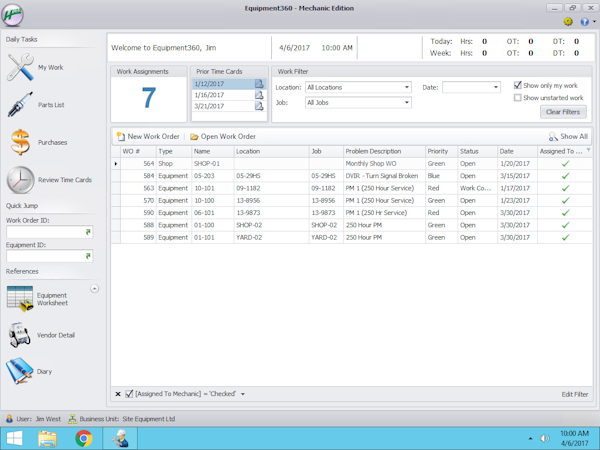Open My Work wrench icon
The width and height of the screenshot is (600, 450).
click(20, 67)
